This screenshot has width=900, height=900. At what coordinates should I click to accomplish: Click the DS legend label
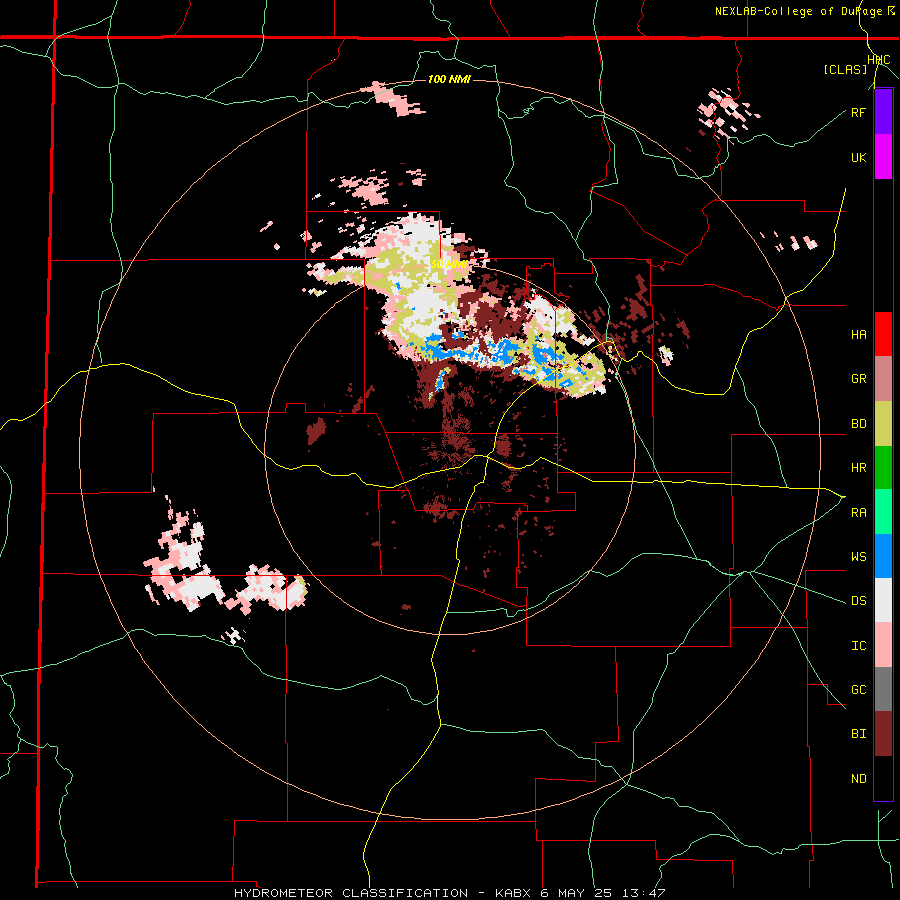[x=858, y=601]
